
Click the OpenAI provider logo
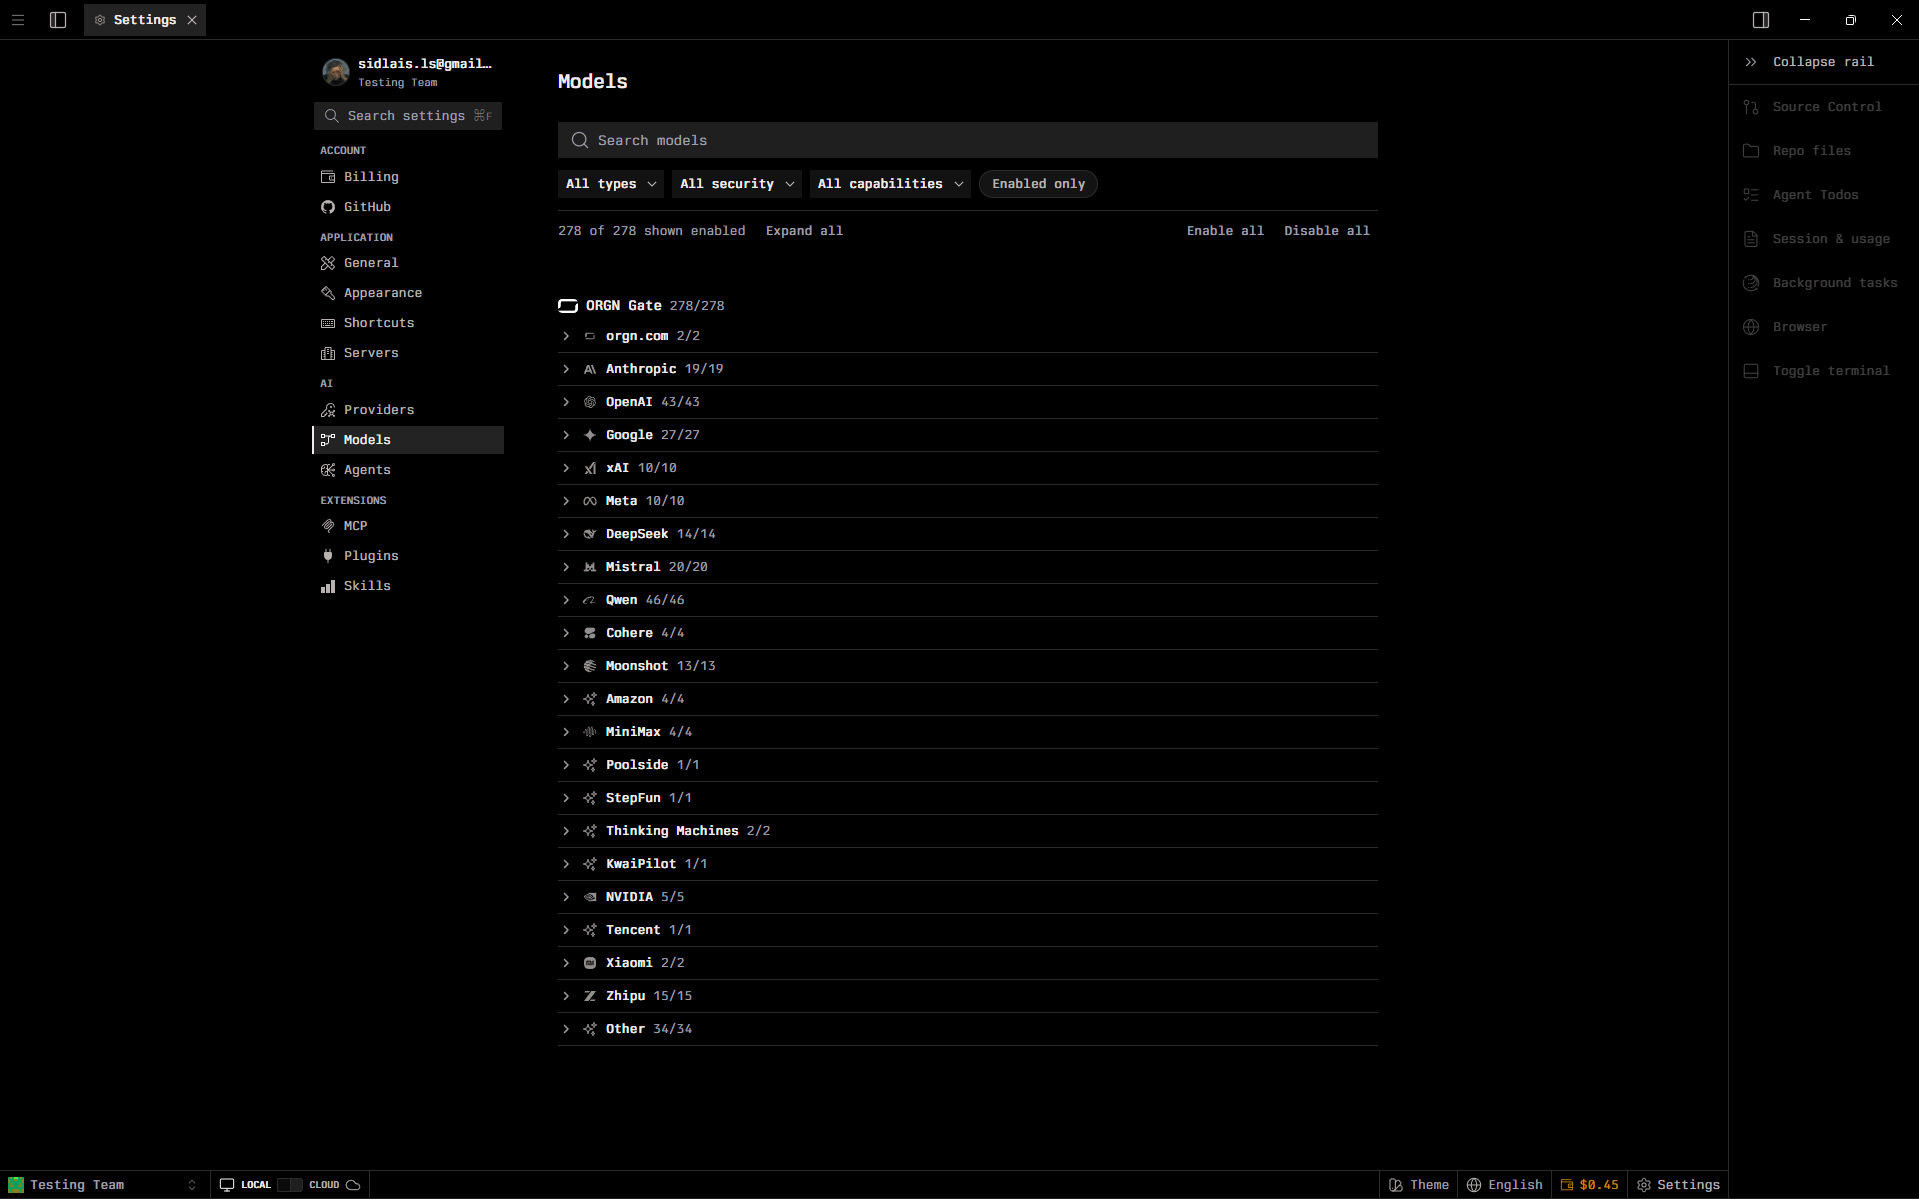pos(590,402)
